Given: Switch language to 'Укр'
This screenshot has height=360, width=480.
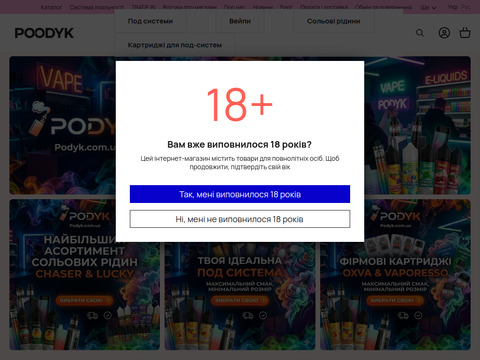Looking at the screenshot, I should [x=453, y=7].
